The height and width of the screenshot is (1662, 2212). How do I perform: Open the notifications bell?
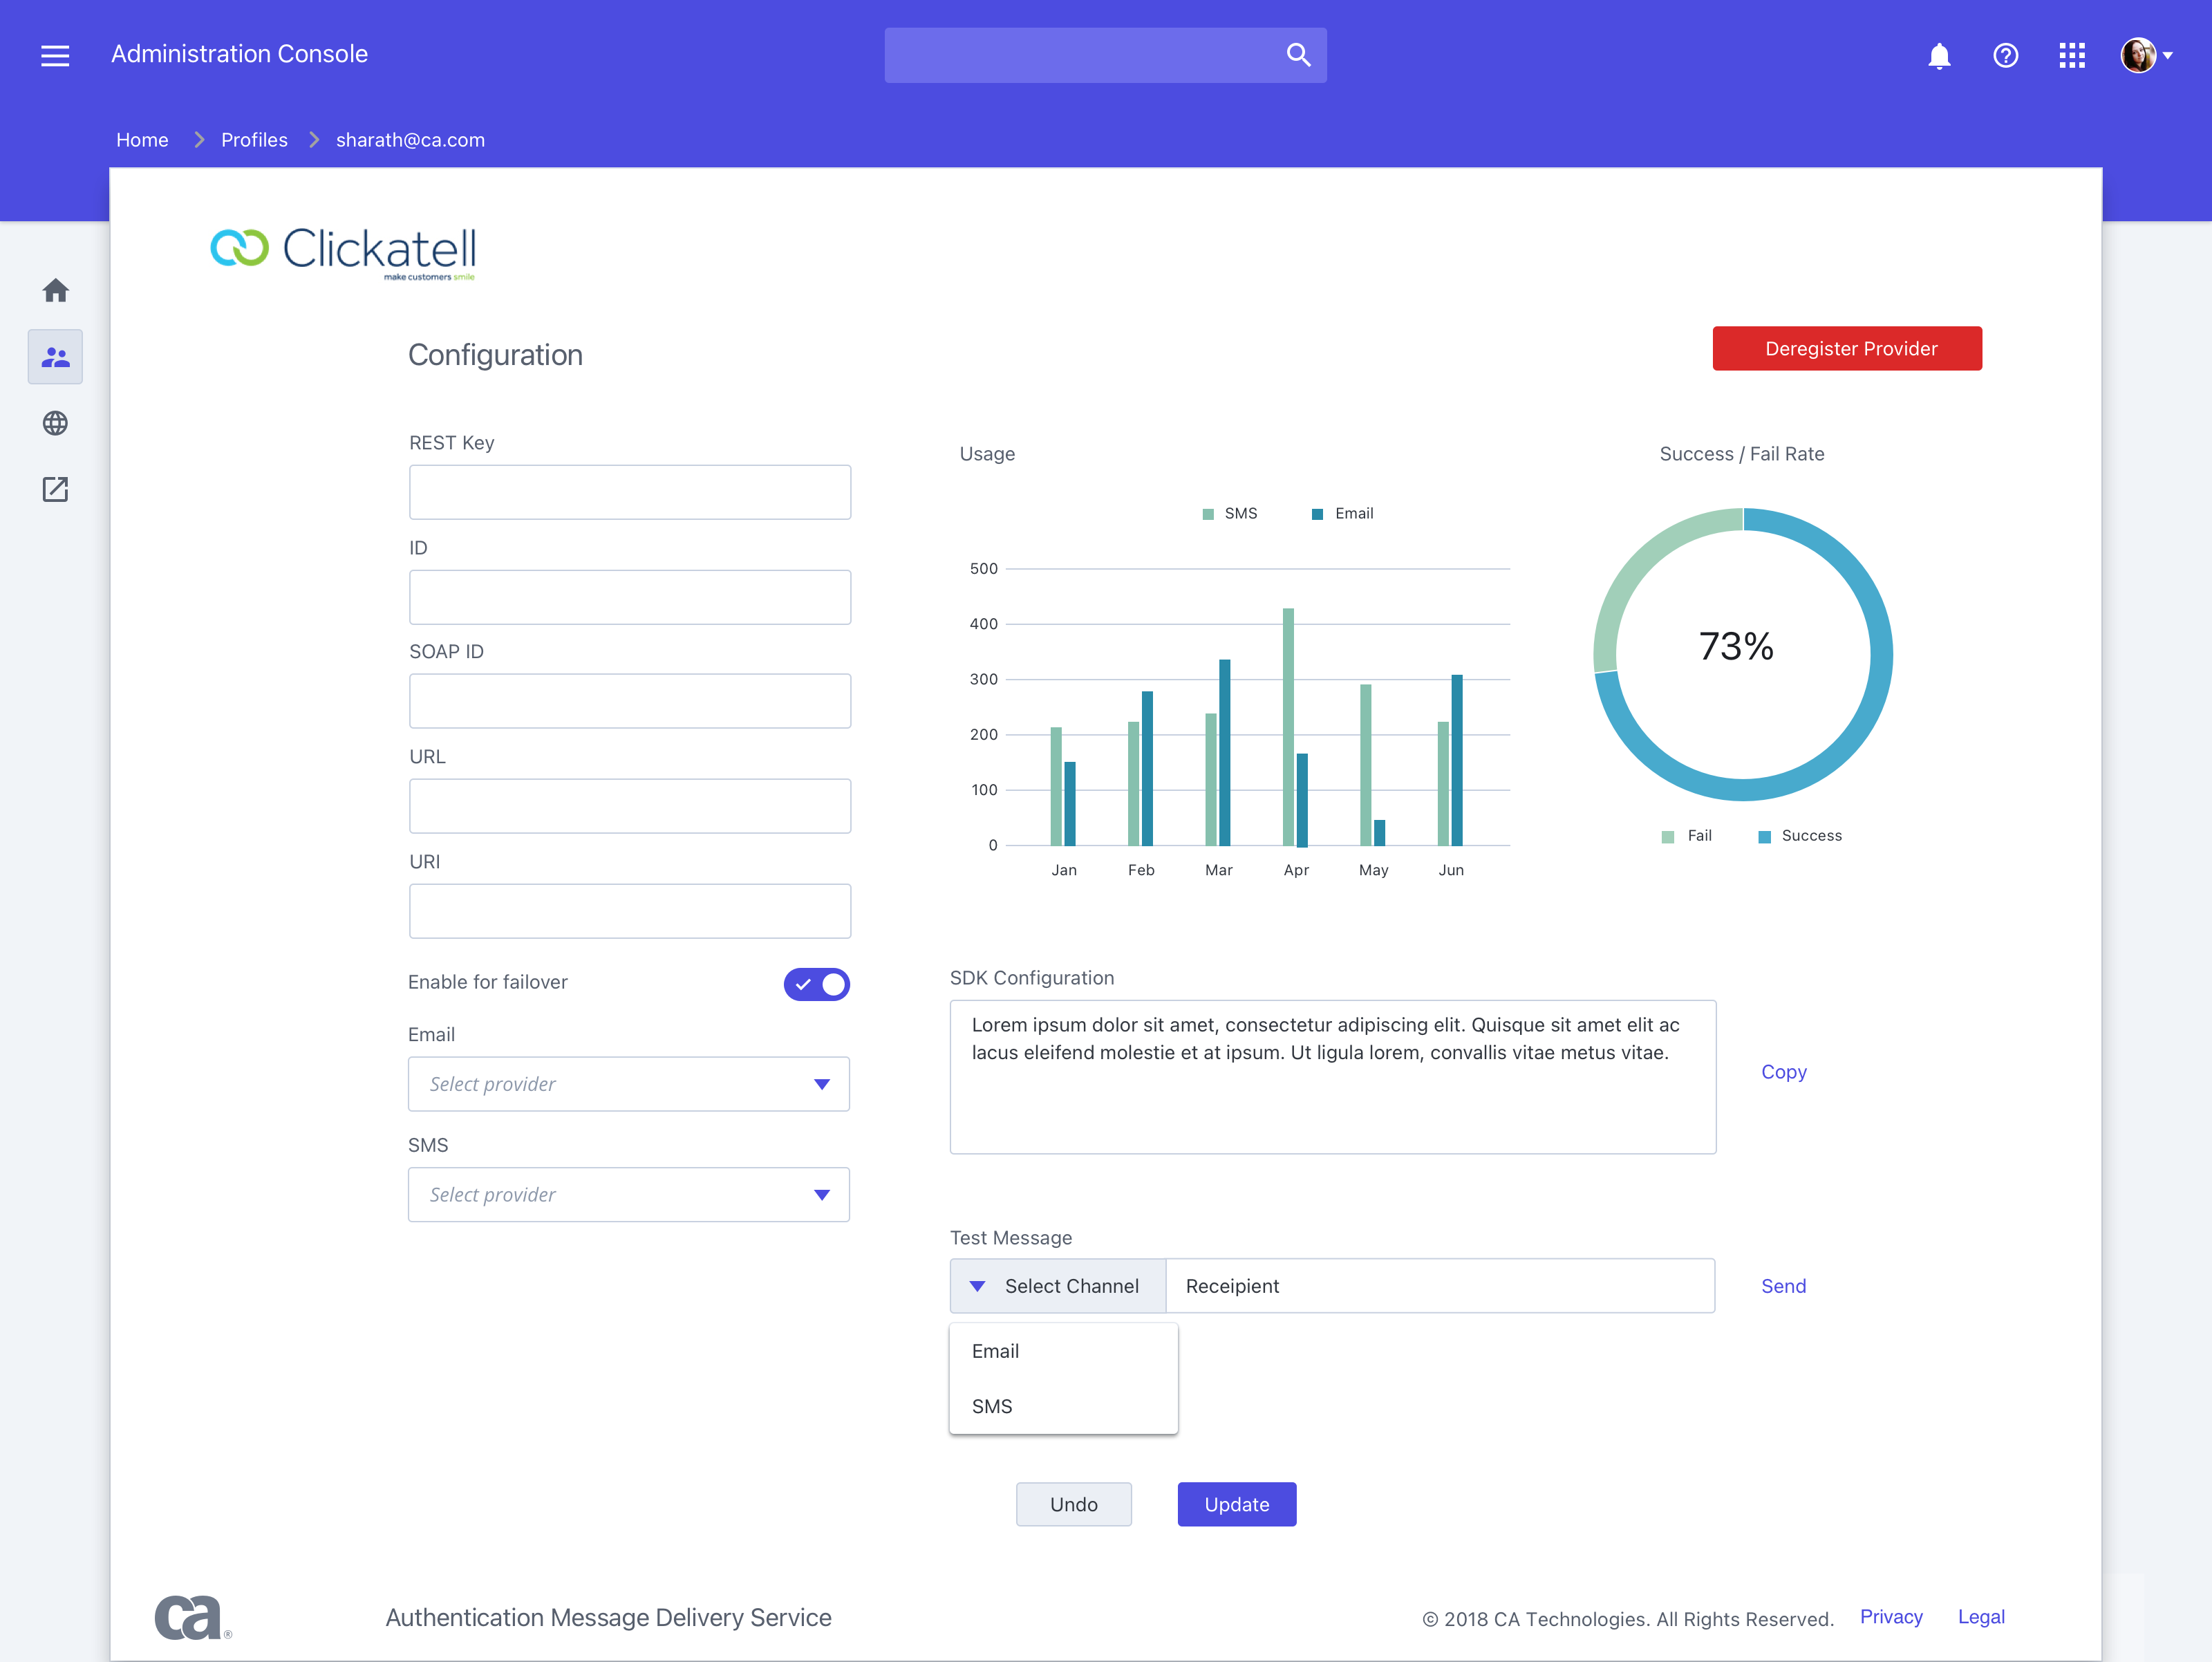click(x=1939, y=56)
